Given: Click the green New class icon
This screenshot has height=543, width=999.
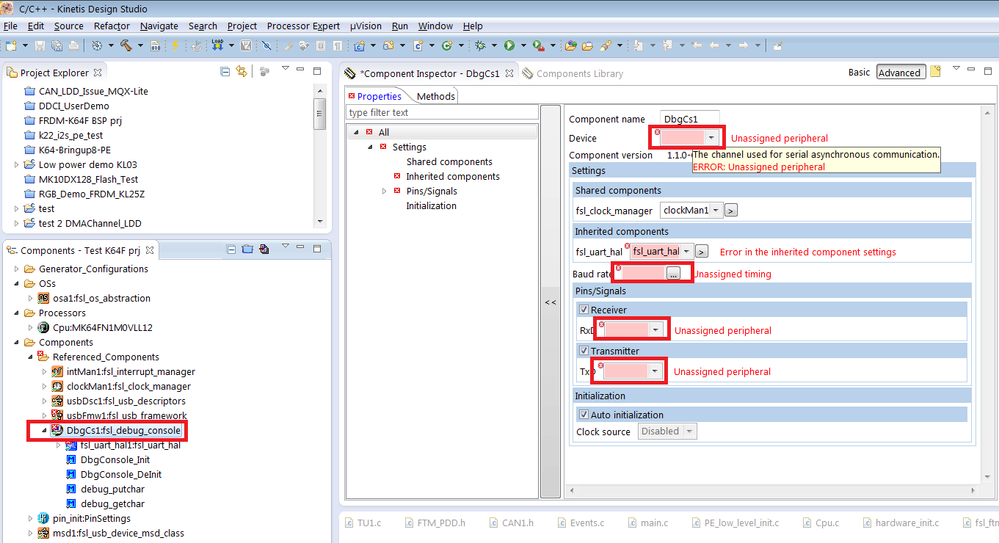Looking at the screenshot, I should 447,46.
